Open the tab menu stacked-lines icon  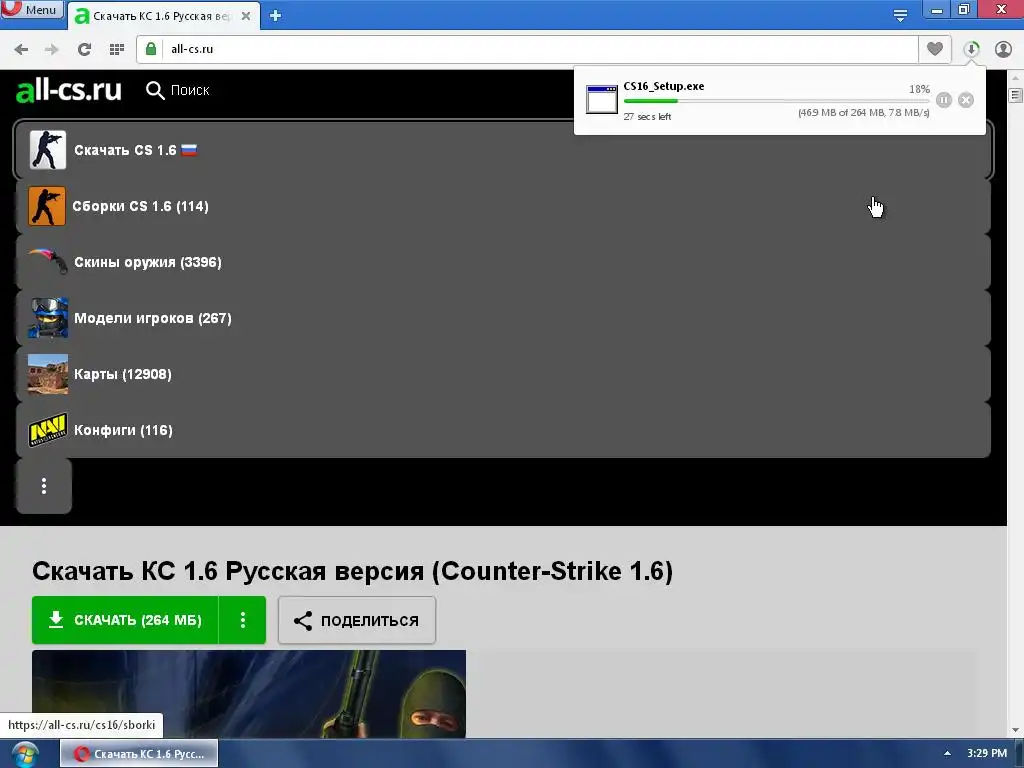(900, 16)
